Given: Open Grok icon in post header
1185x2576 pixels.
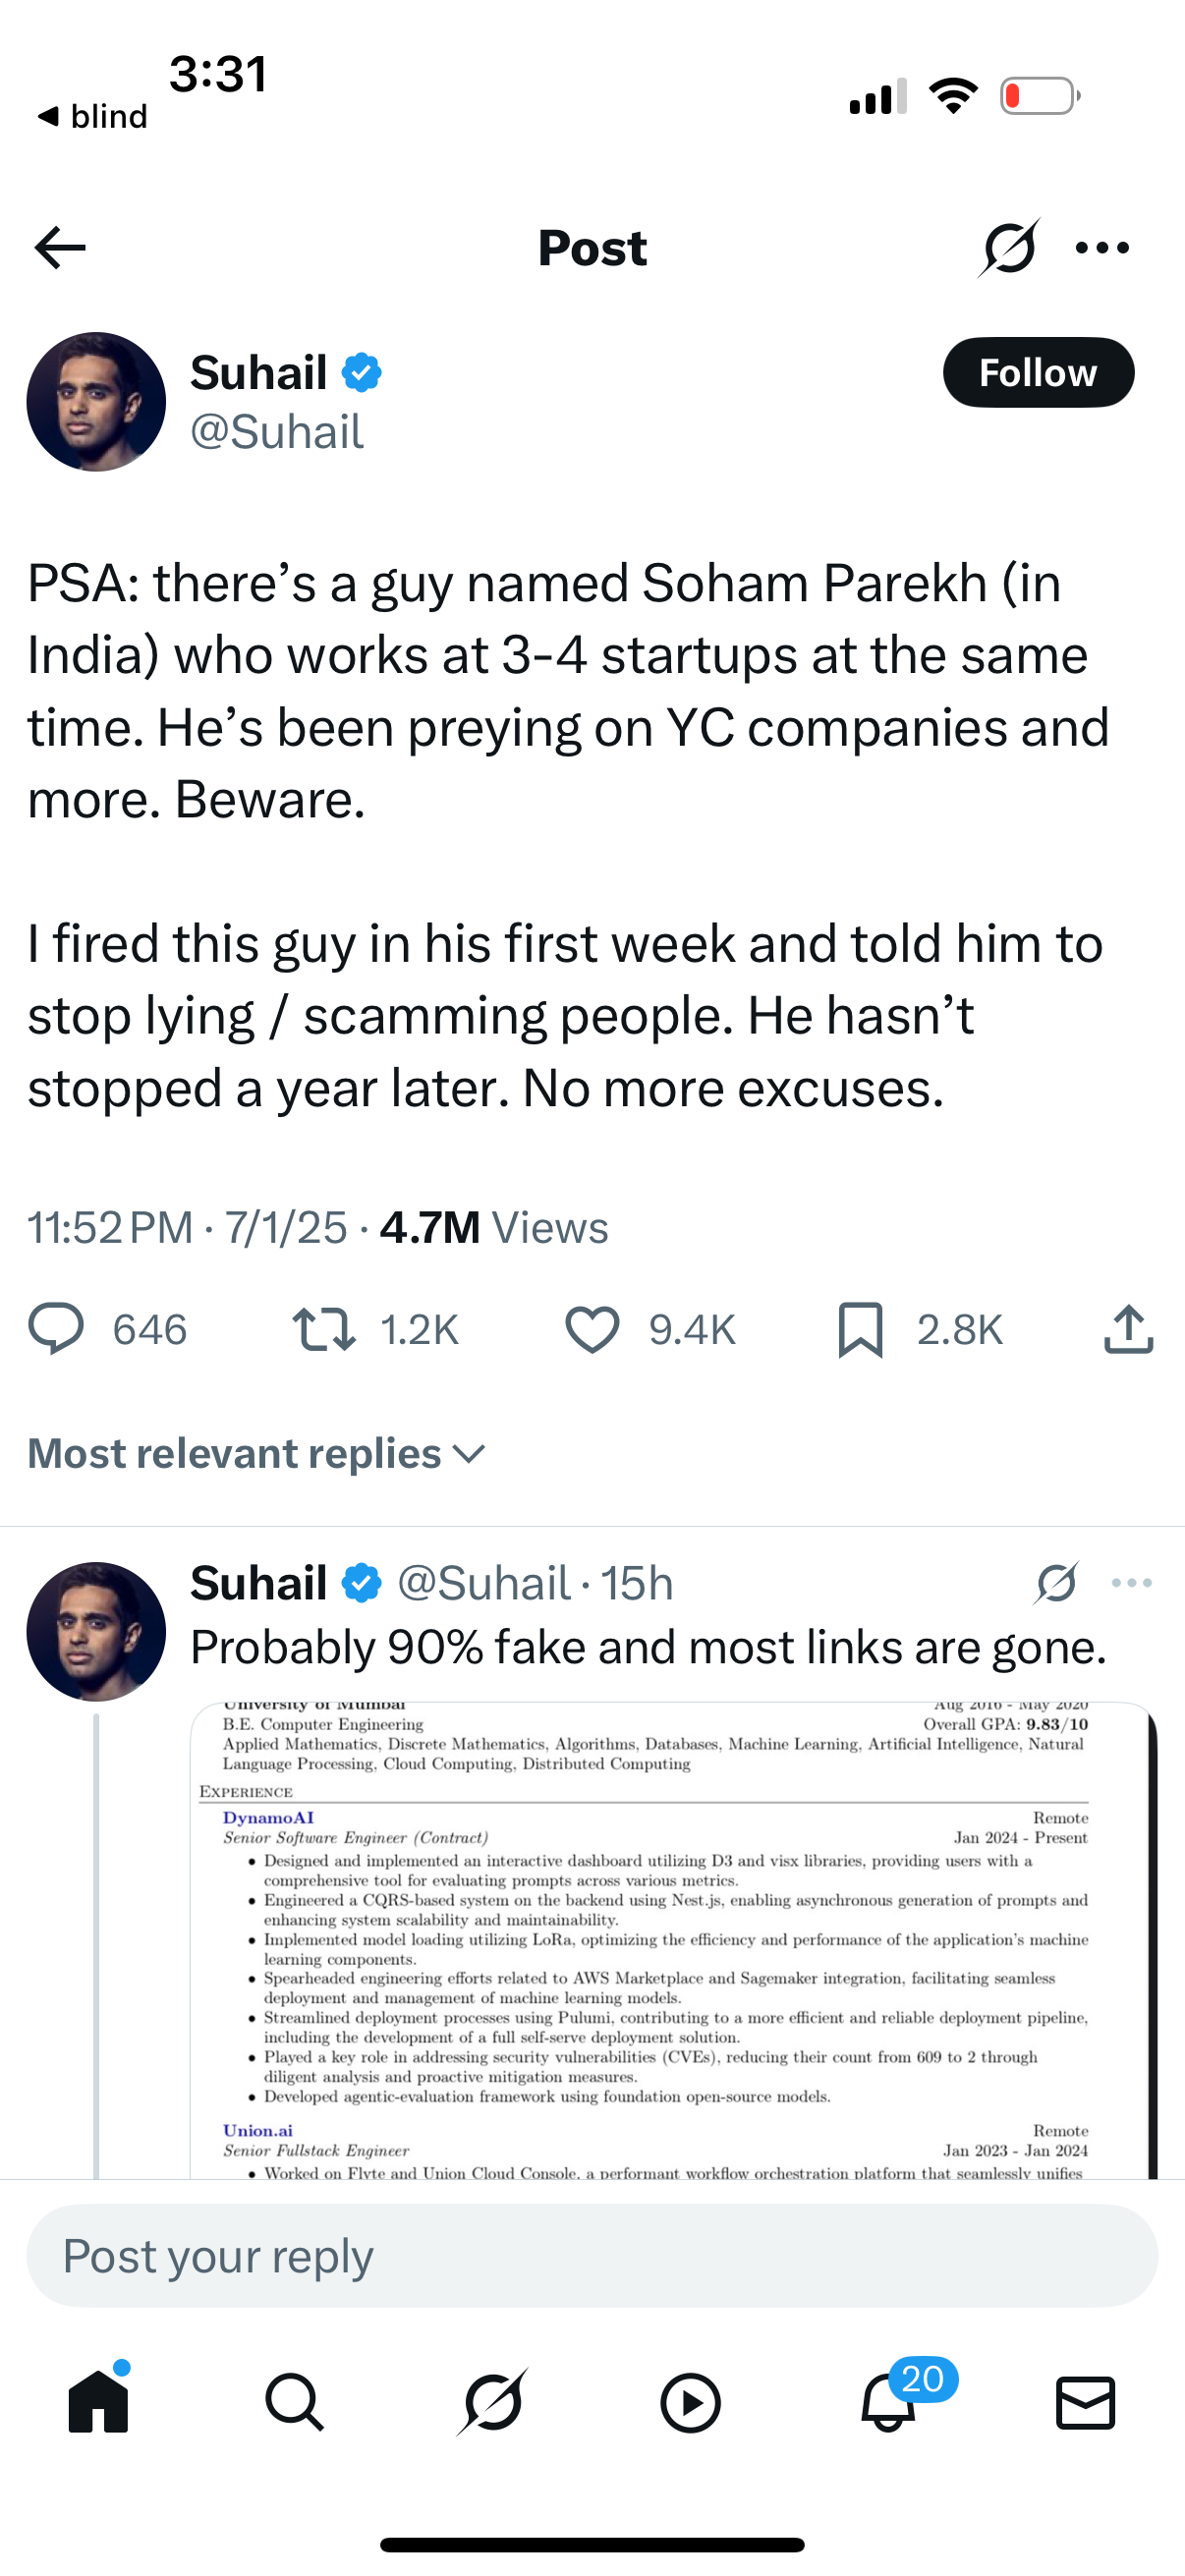Looking at the screenshot, I should pyautogui.click(x=1008, y=248).
